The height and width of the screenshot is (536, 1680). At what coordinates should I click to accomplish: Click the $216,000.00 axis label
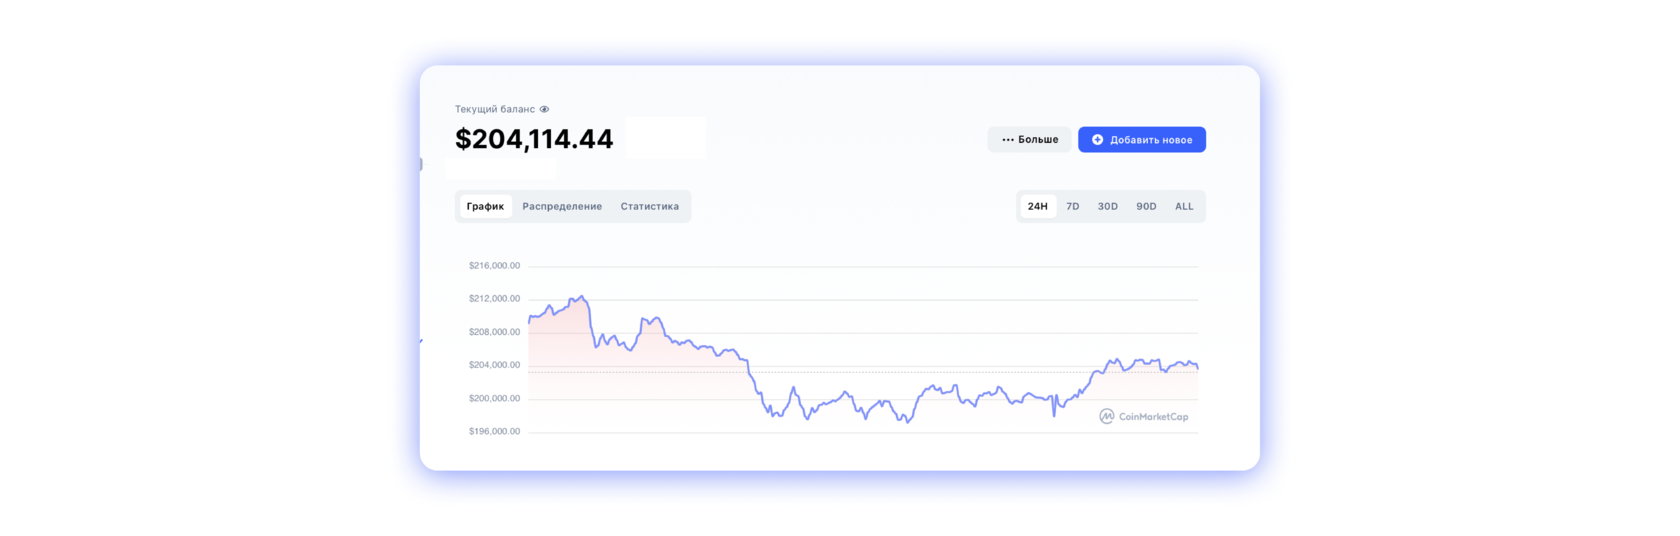pyautogui.click(x=494, y=265)
